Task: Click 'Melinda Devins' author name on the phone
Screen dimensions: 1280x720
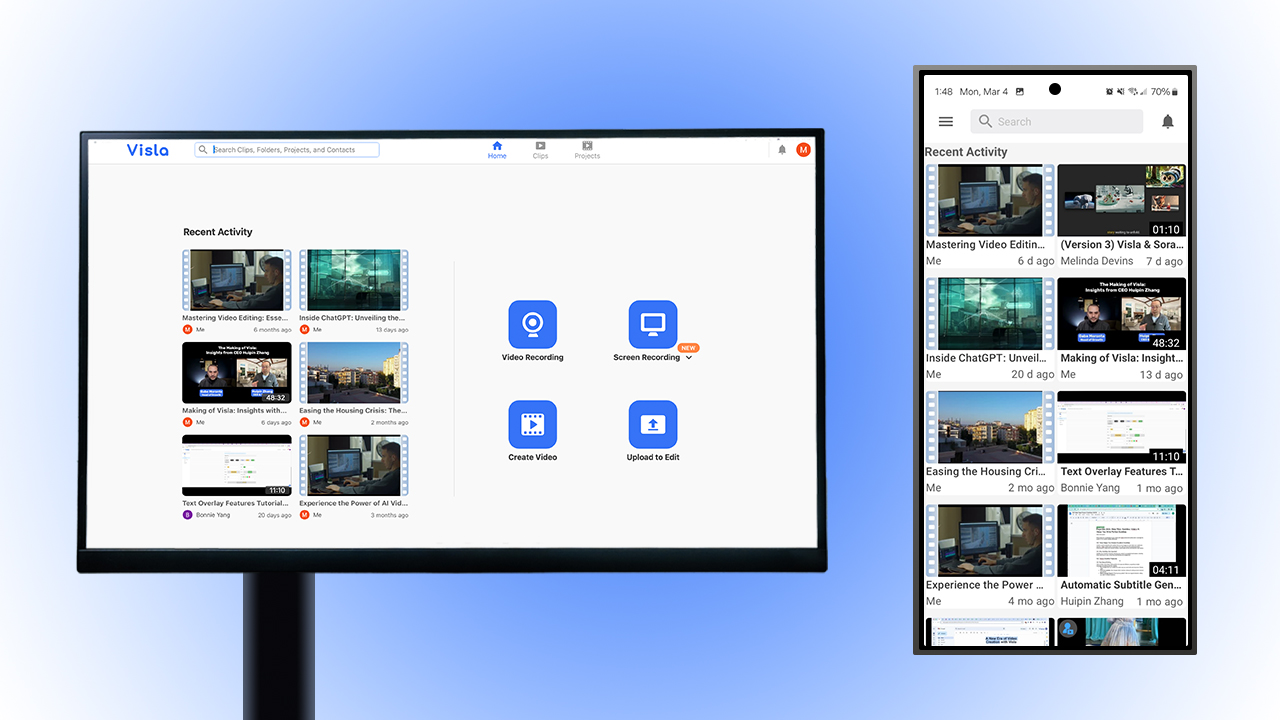Action: click(1097, 261)
